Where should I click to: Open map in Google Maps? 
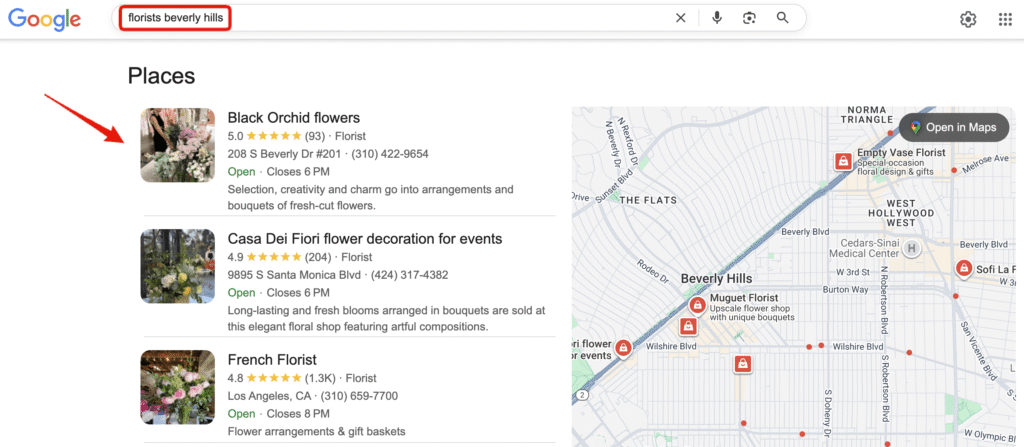tap(954, 127)
